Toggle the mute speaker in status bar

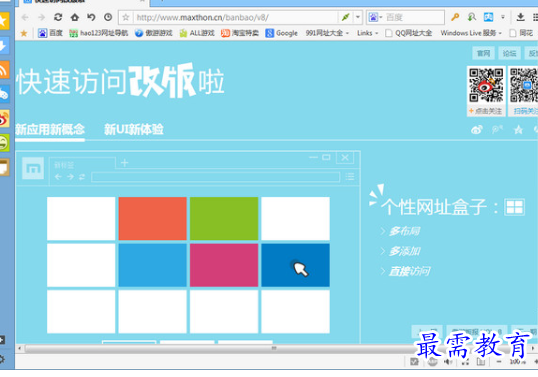[x=448, y=362]
